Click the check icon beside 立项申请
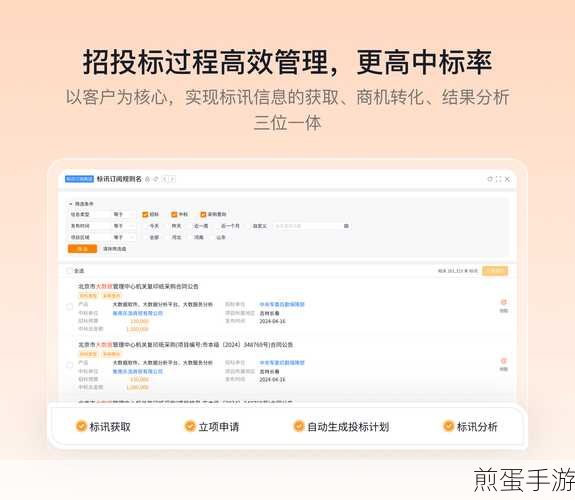 (190, 426)
